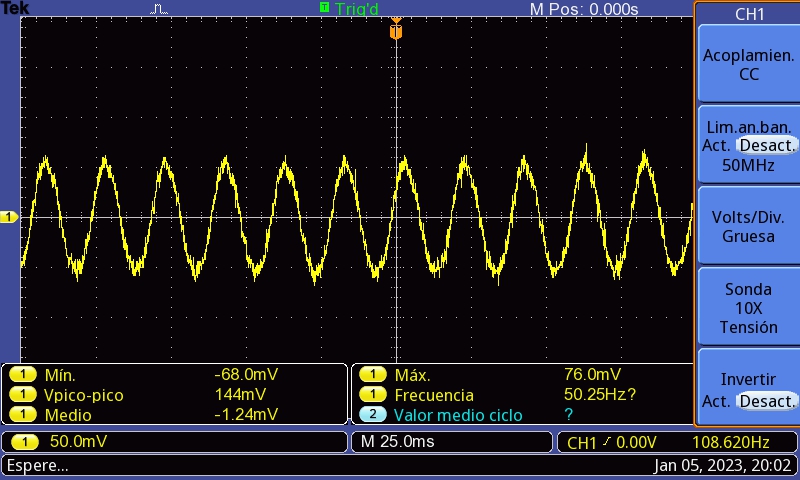Click the Vpico-pico value 144mV
The image size is (800, 480).
pyautogui.click(x=240, y=395)
